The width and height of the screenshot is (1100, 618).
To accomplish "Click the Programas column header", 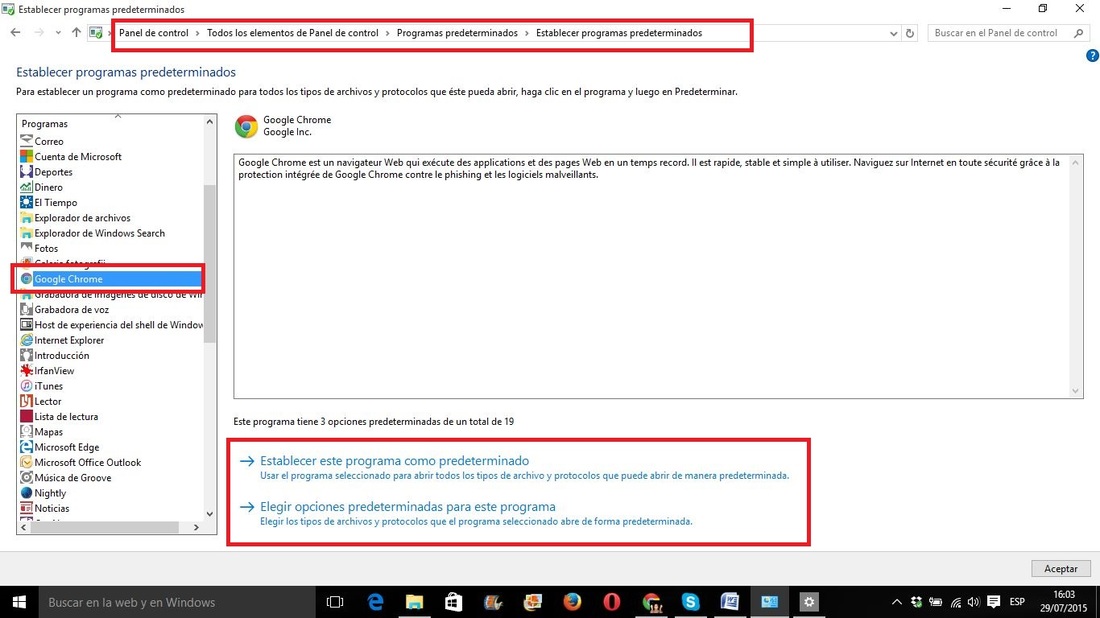I will (x=44, y=123).
